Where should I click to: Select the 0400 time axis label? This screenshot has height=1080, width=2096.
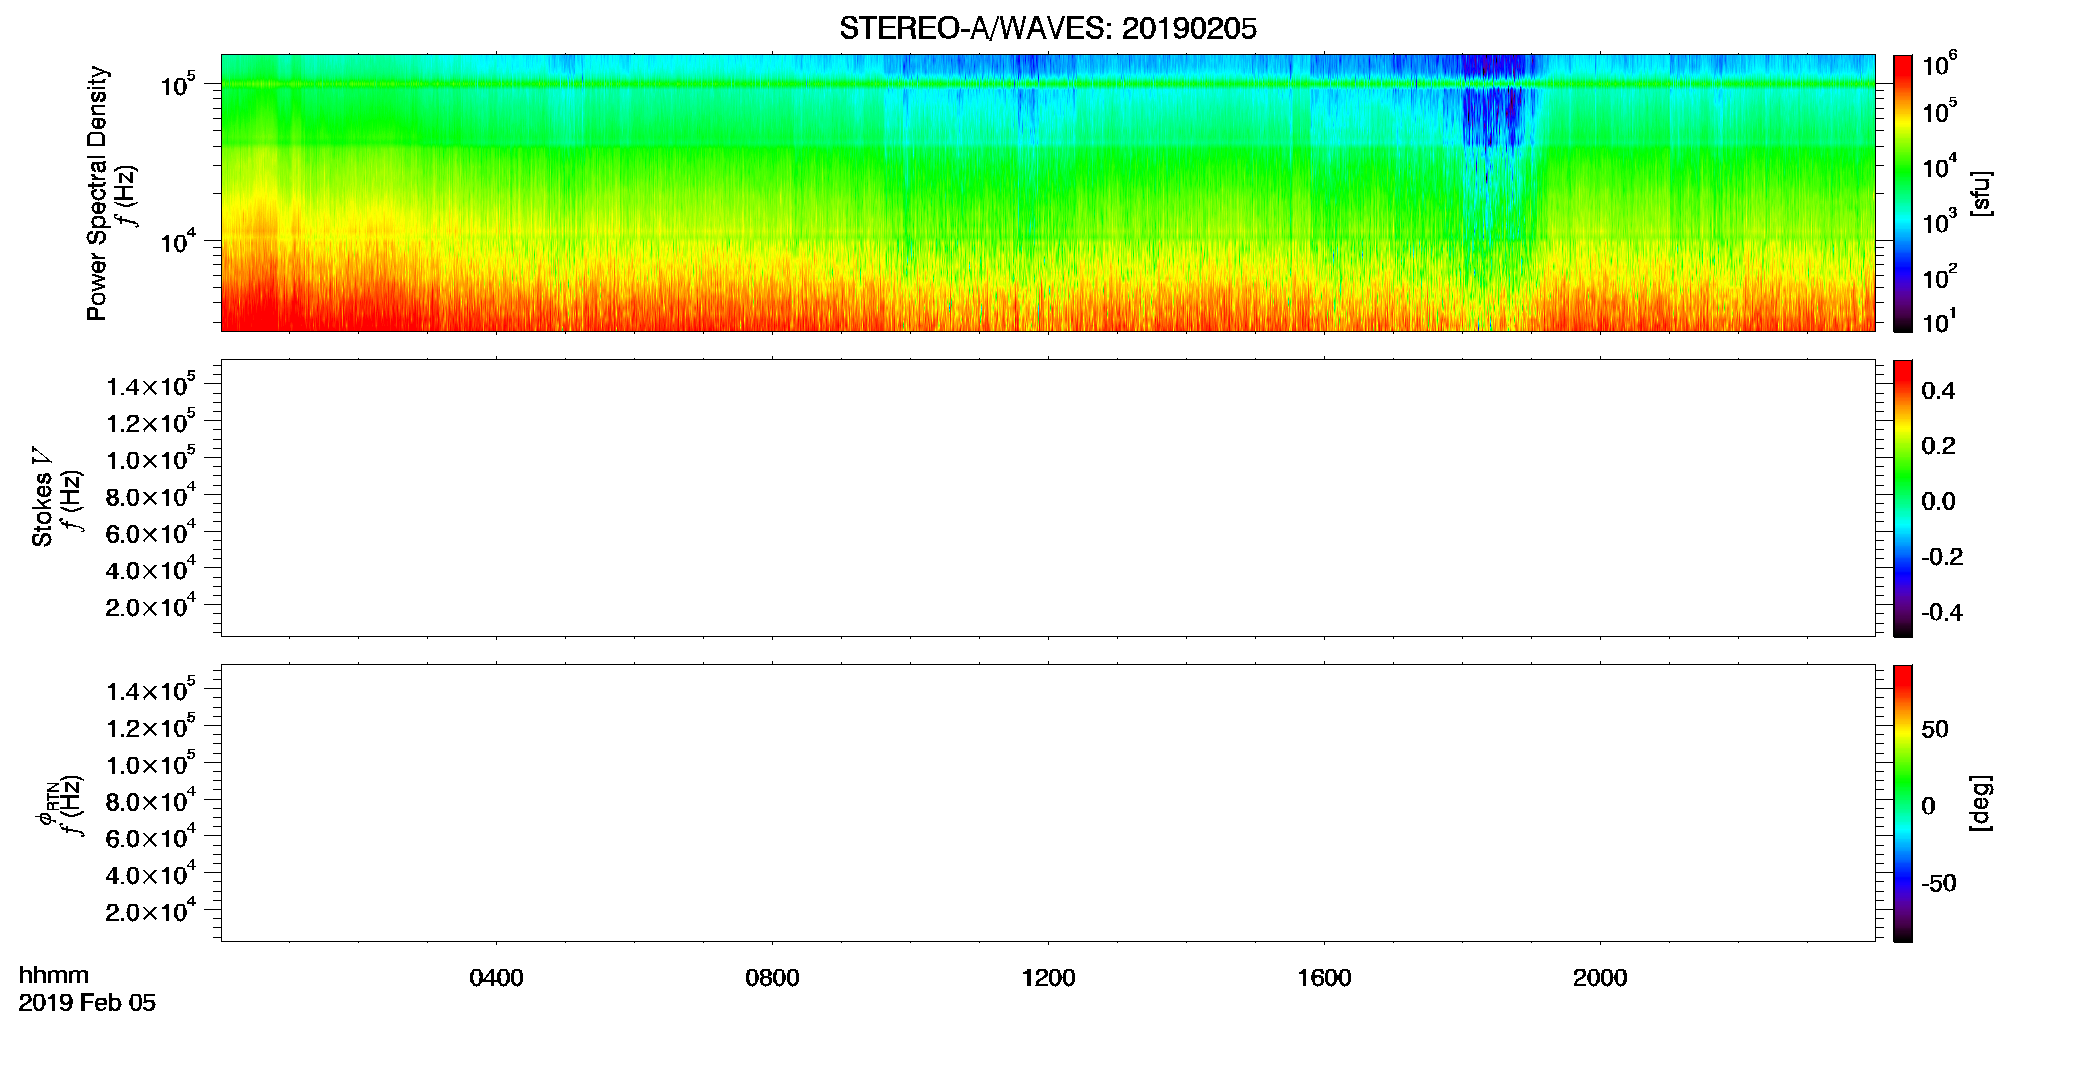tap(496, 977)
